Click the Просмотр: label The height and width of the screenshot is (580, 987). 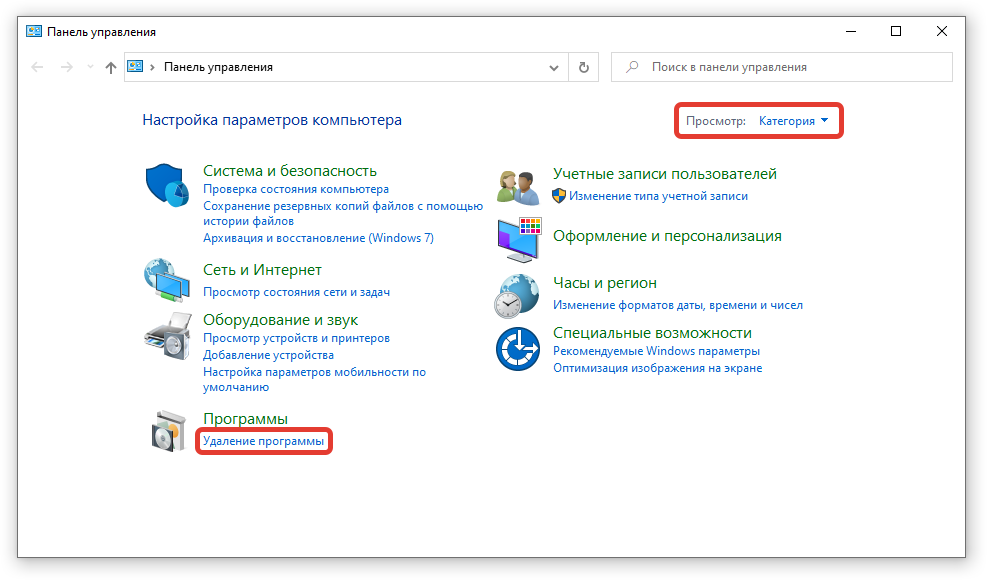tap(716, 121)
